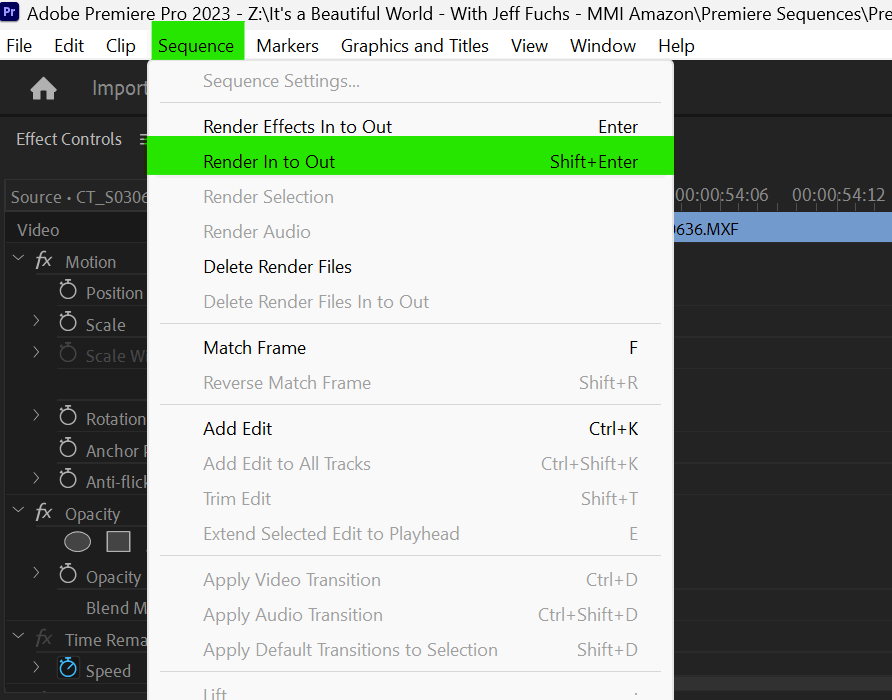This screenshot has width=892, height=700.
Task: Expand the Rotation property
Action: 36,415
